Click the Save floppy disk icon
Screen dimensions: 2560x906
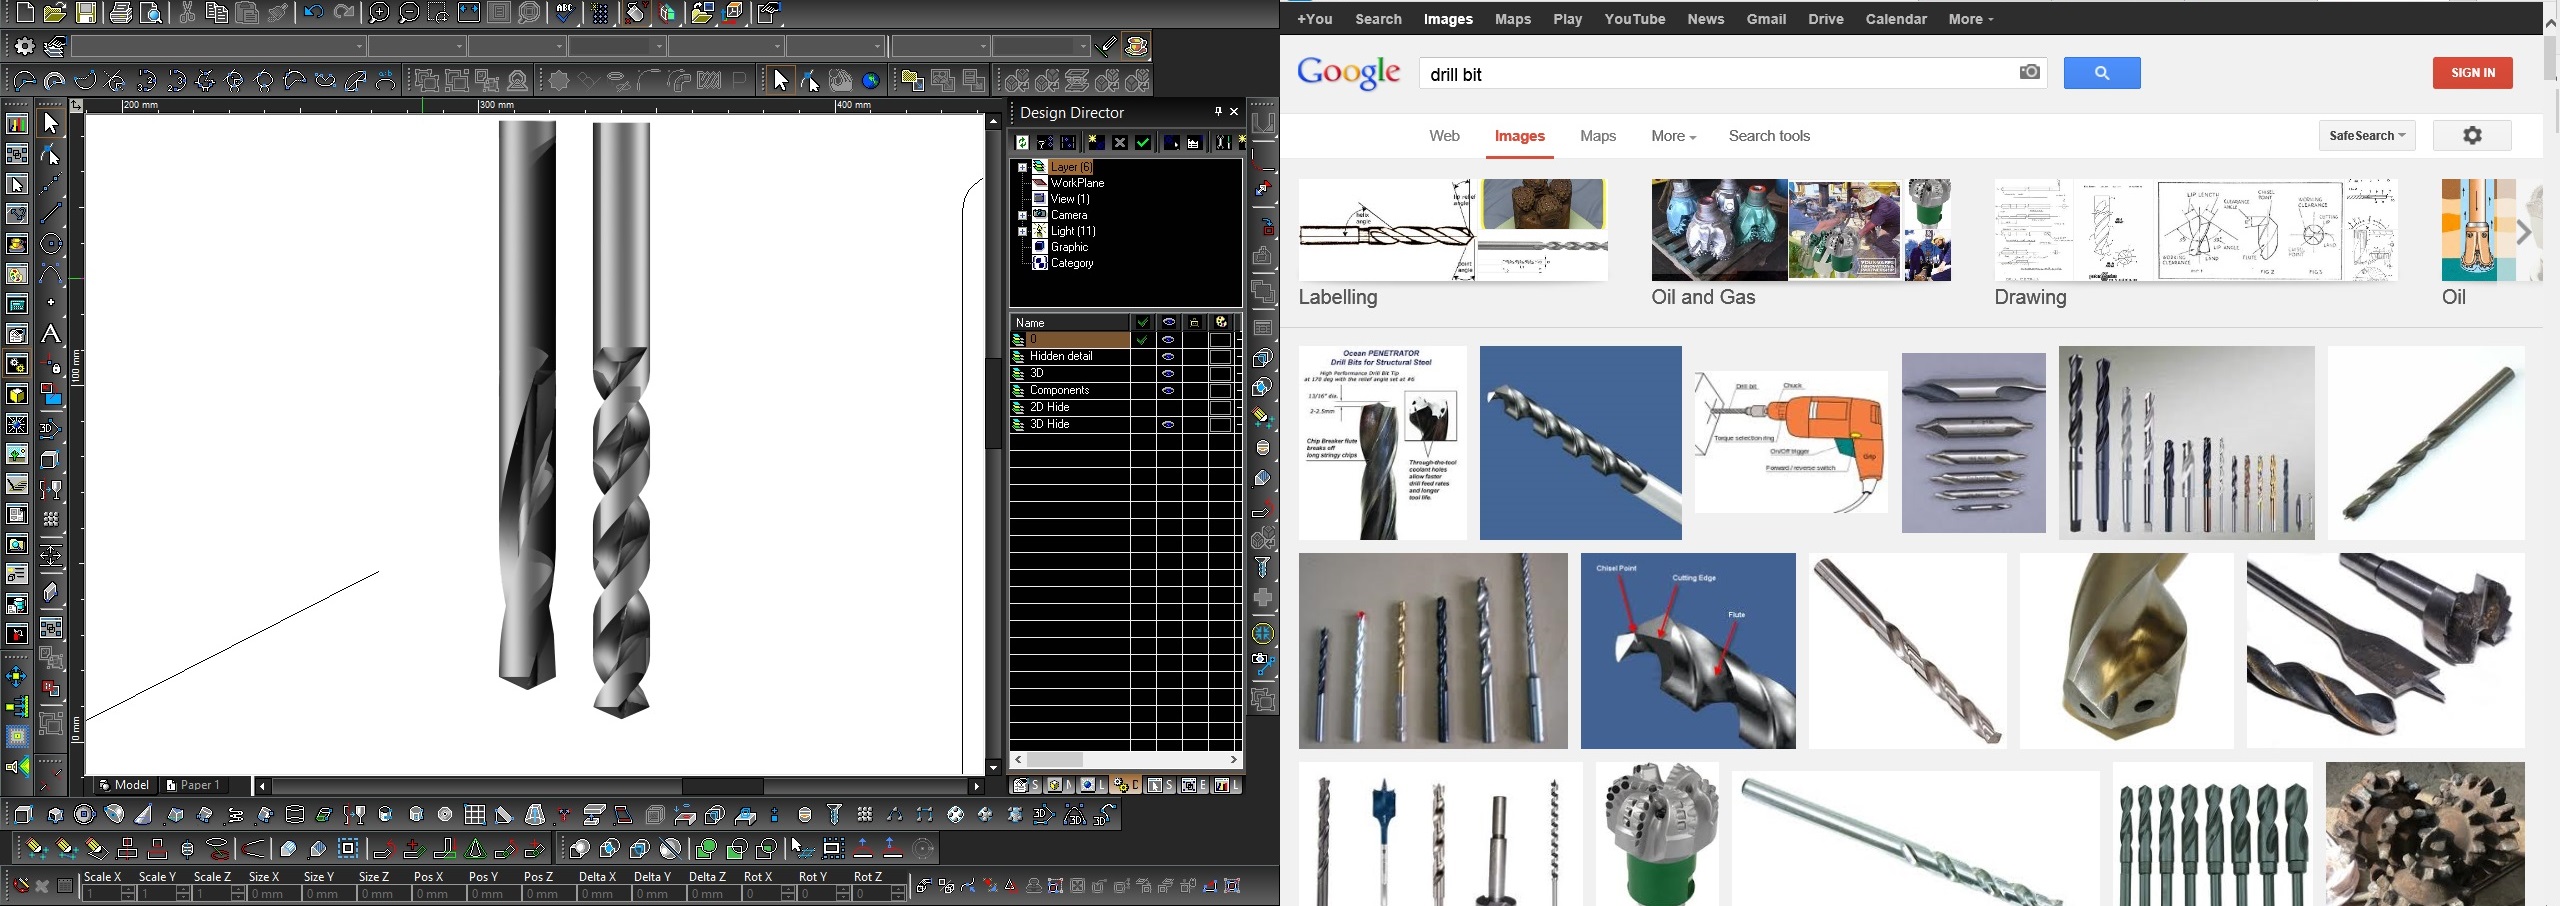tap(86, 13)
